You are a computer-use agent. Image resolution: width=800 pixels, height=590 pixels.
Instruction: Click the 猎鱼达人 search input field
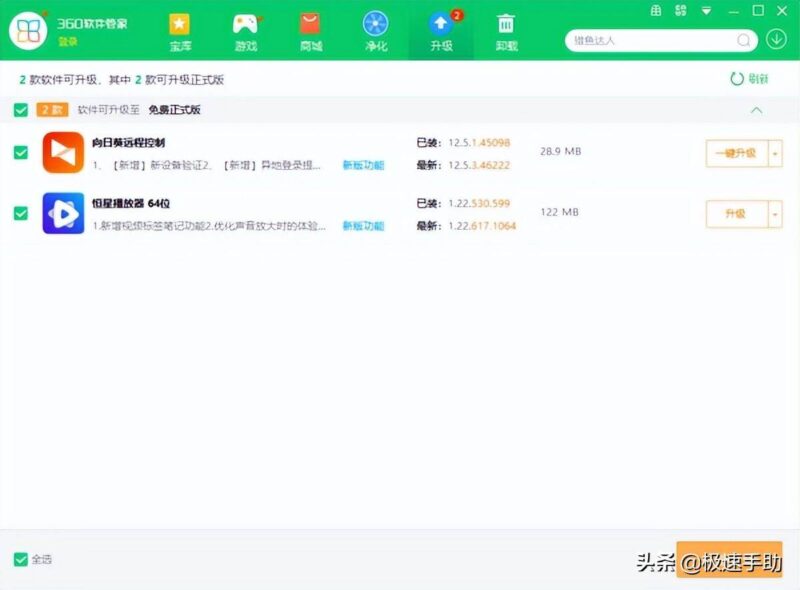(x=650, y=40)
